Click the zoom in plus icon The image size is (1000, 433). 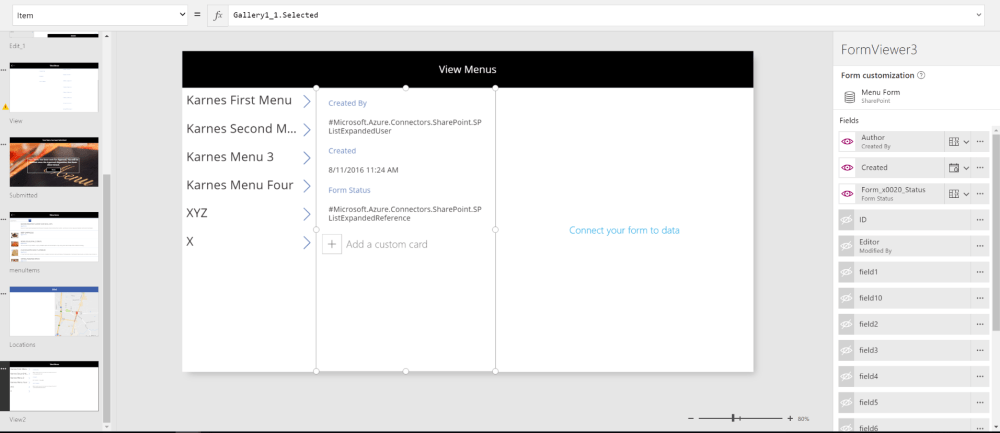point(790,418)
